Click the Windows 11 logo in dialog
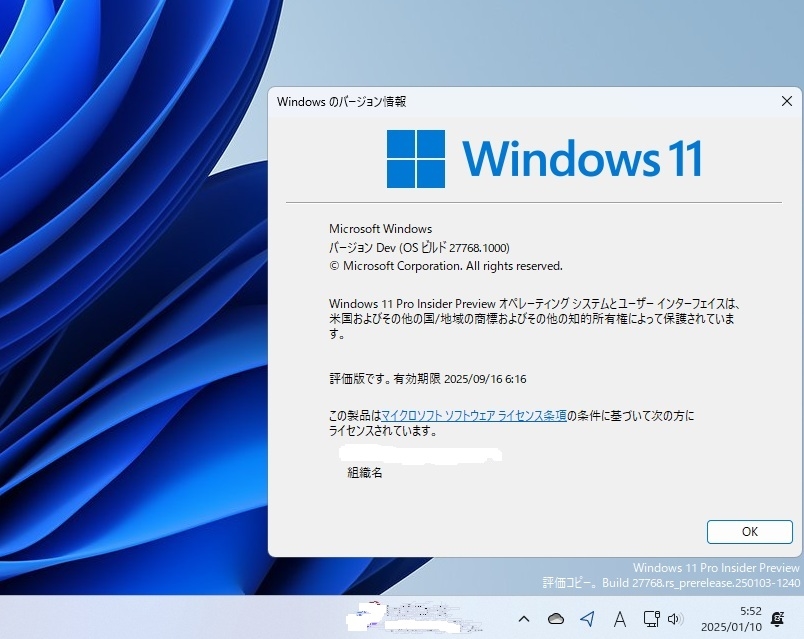 544,159
